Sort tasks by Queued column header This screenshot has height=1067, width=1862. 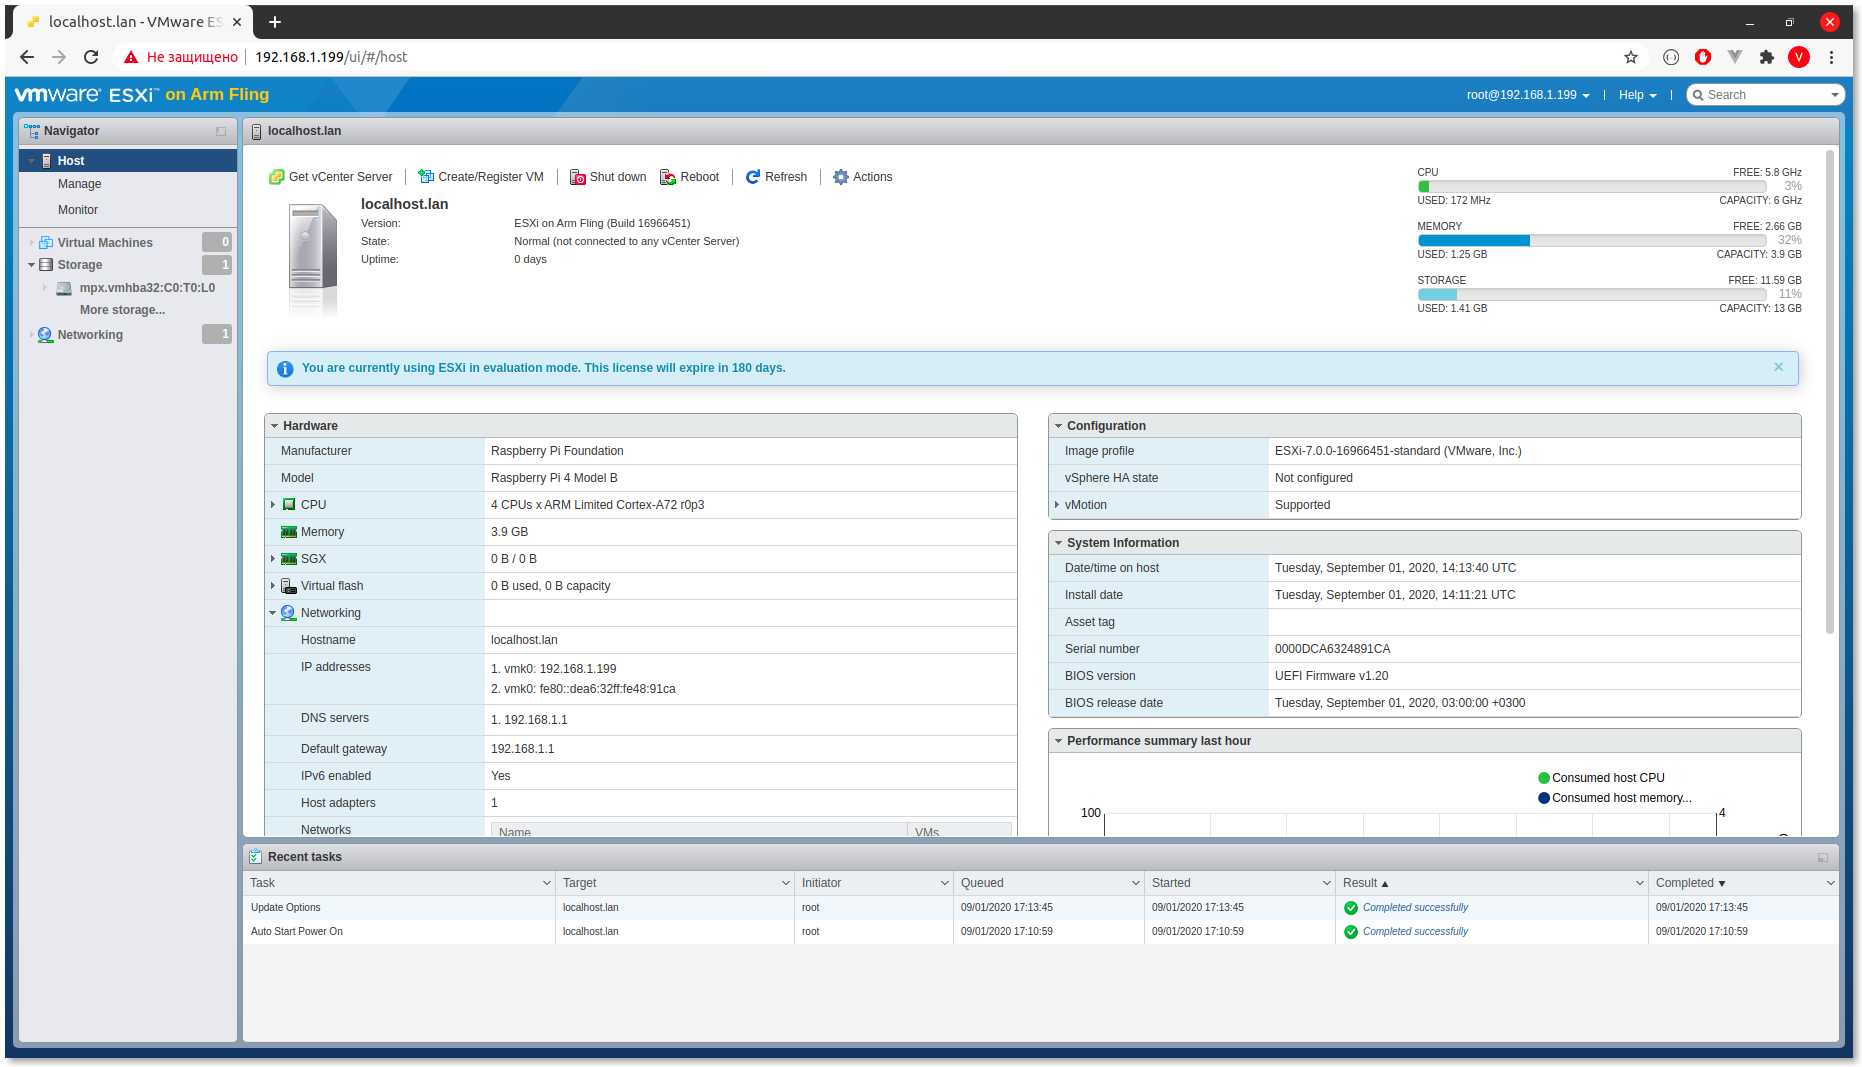[x=1049, y=883]
